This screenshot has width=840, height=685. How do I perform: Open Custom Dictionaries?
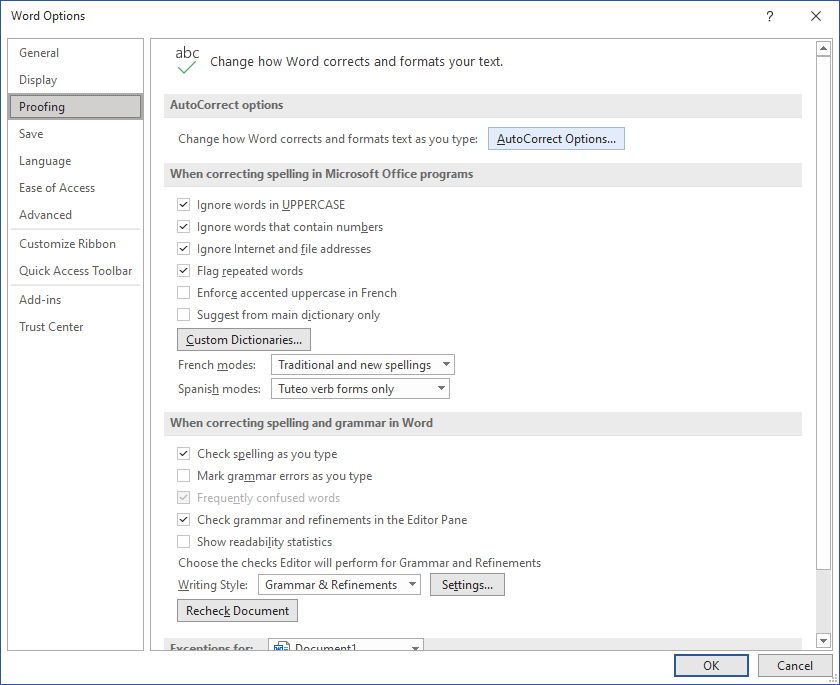(x=243, y=339)
